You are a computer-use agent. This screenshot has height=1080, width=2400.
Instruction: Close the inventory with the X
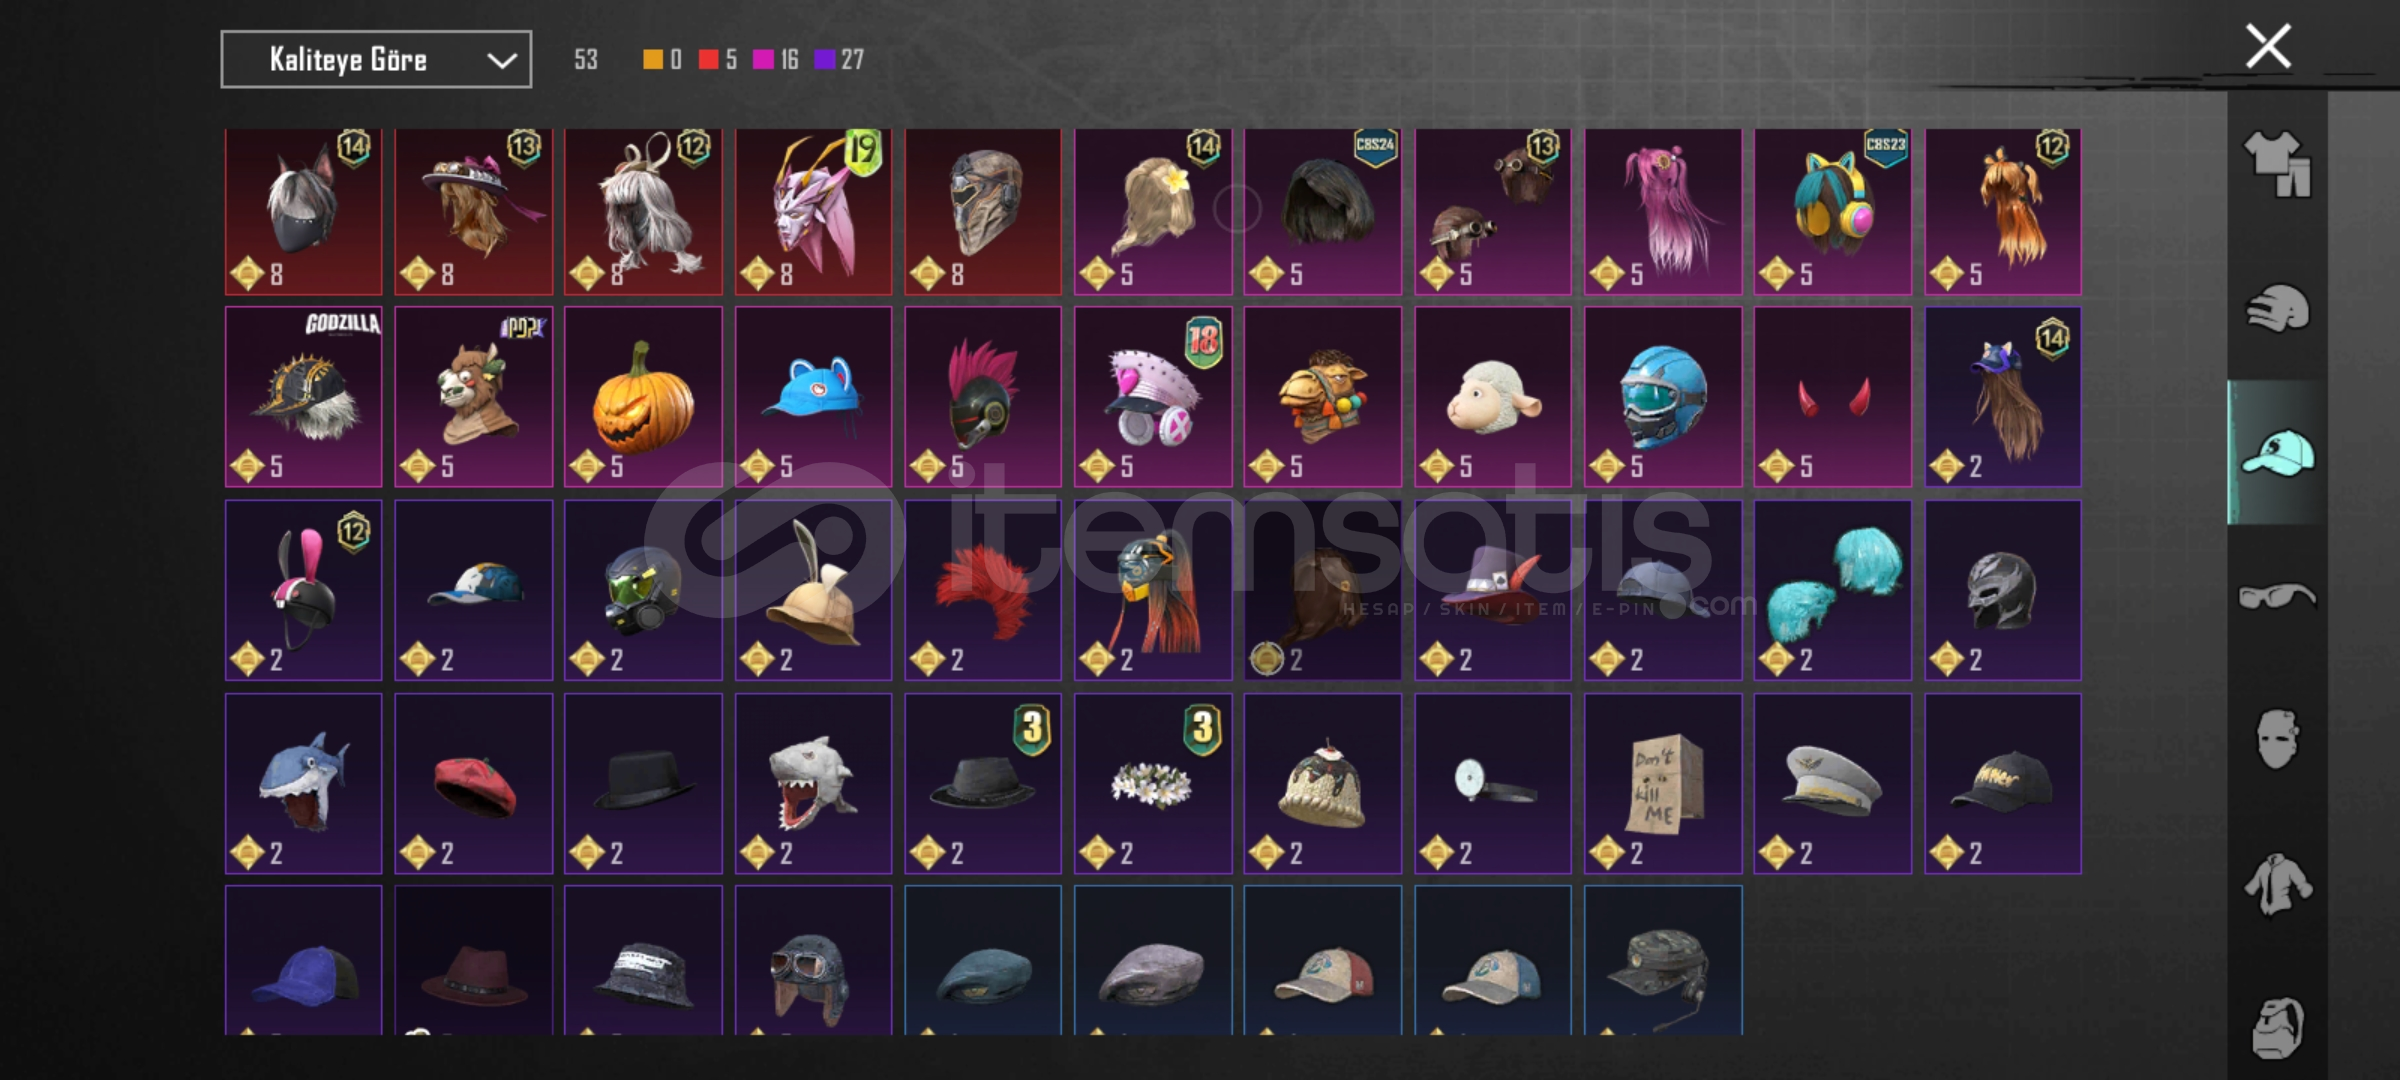tap(2268, 46)
